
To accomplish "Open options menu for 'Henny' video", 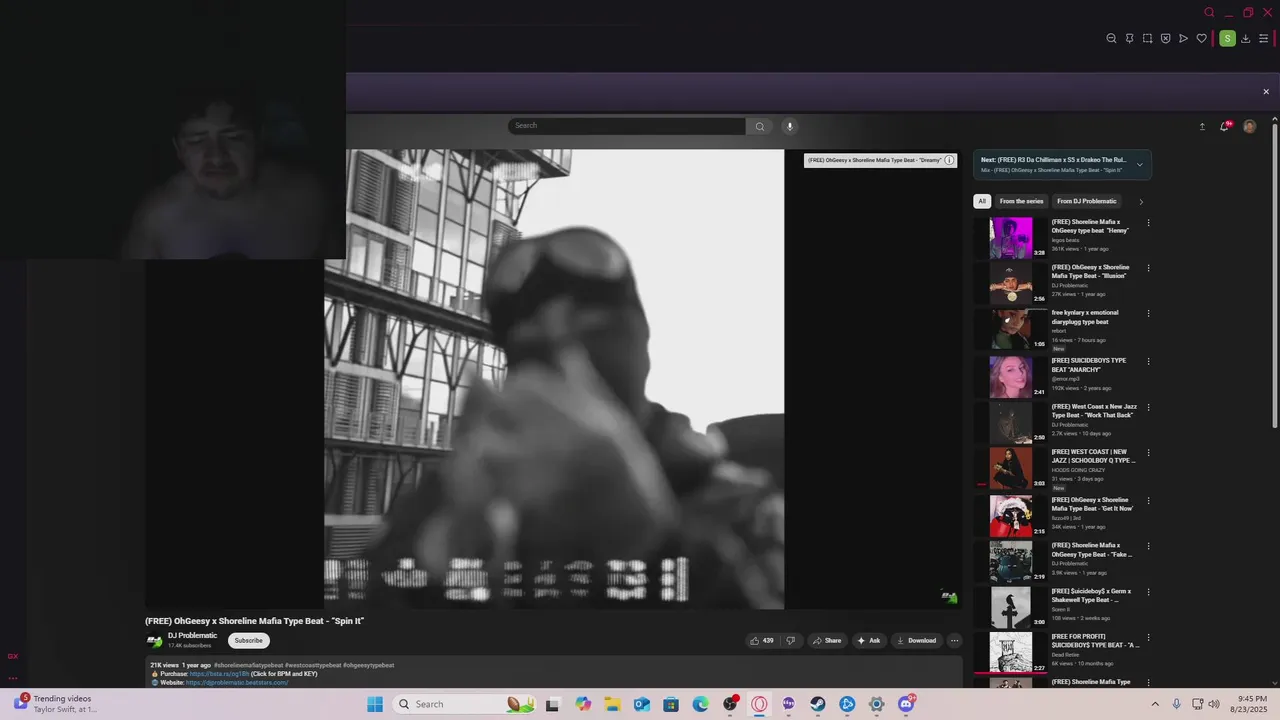I will 1148,223.
